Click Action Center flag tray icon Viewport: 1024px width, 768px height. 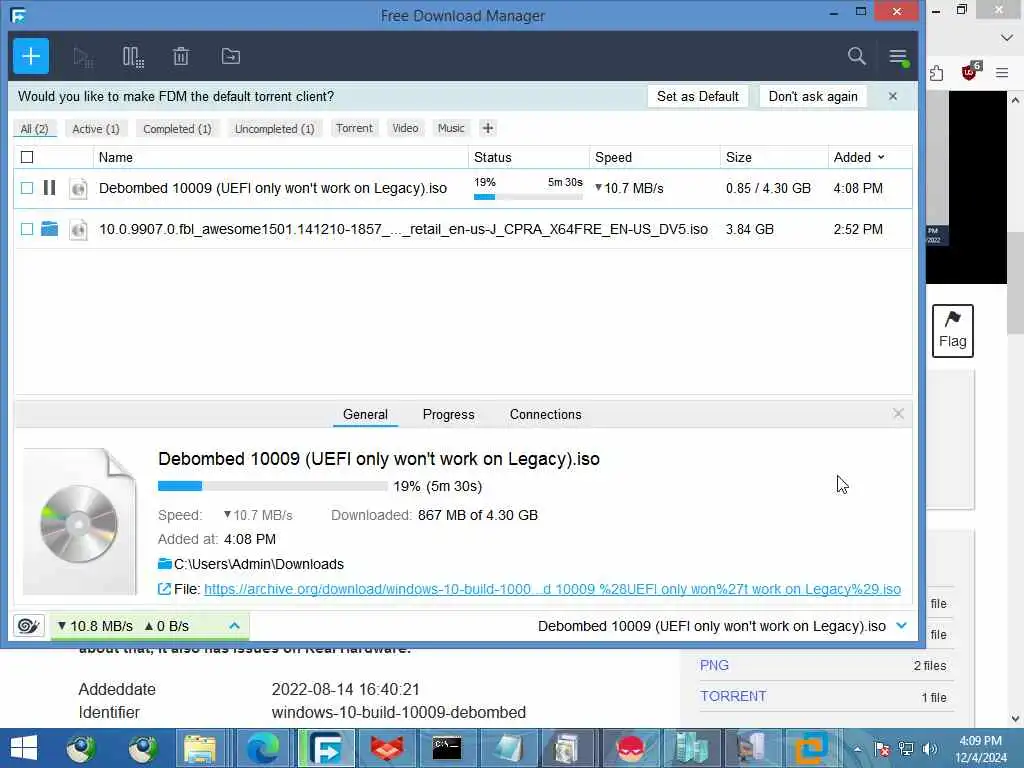tap(882, 749)
